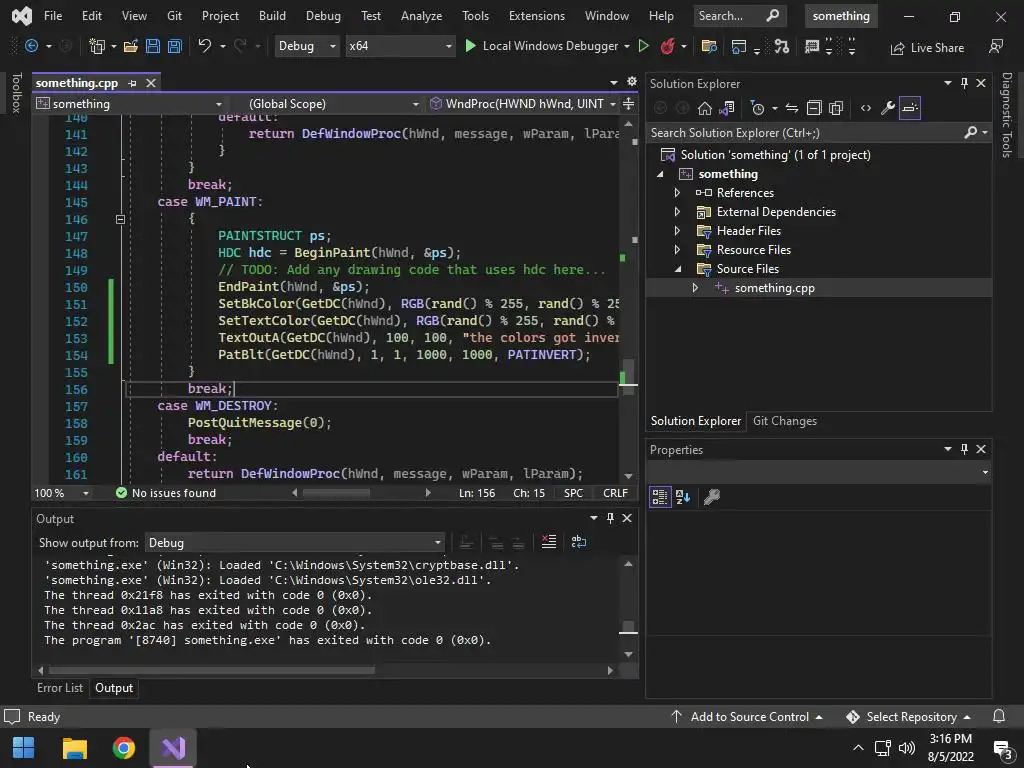Click the Hot Reload flame icon
This screenshot has height=768, width=1024.
click(x=667, y=46)
